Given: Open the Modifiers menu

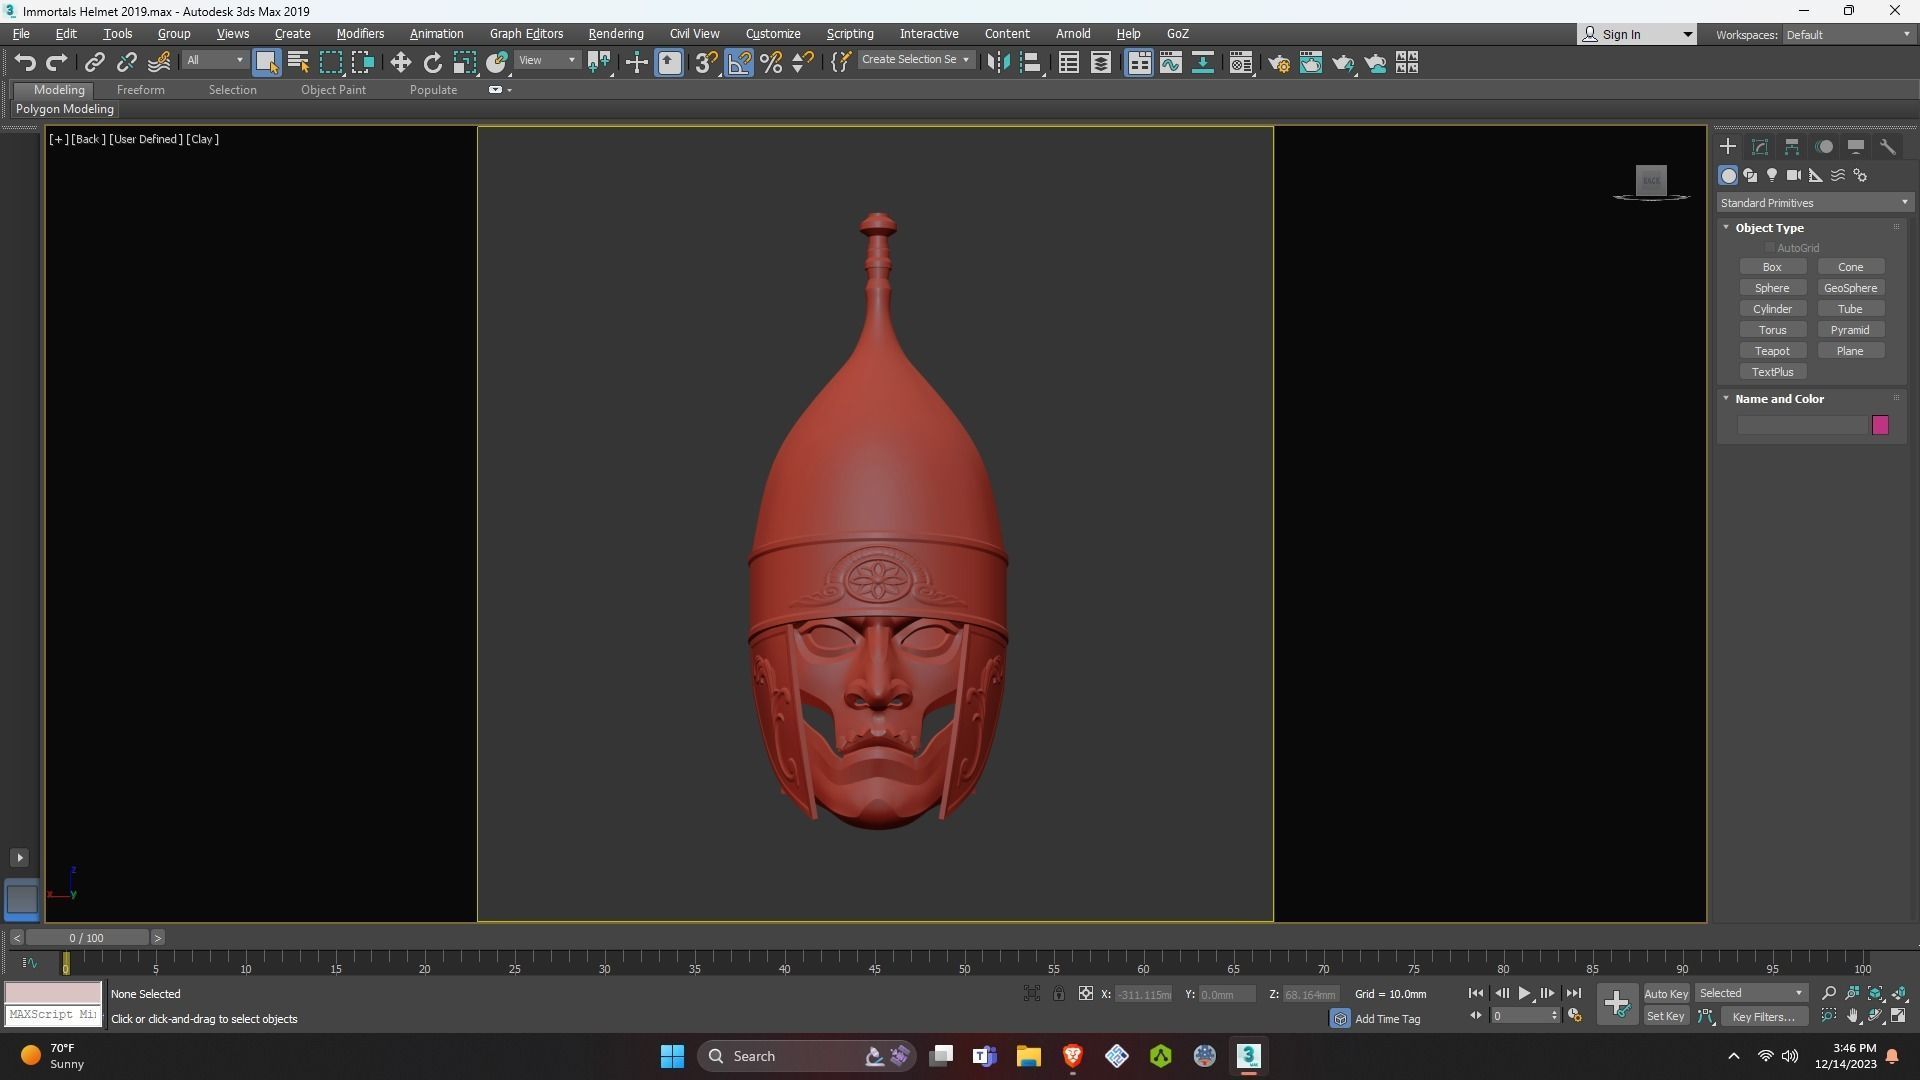Looking at the screenshot, I should pos(360,33).
